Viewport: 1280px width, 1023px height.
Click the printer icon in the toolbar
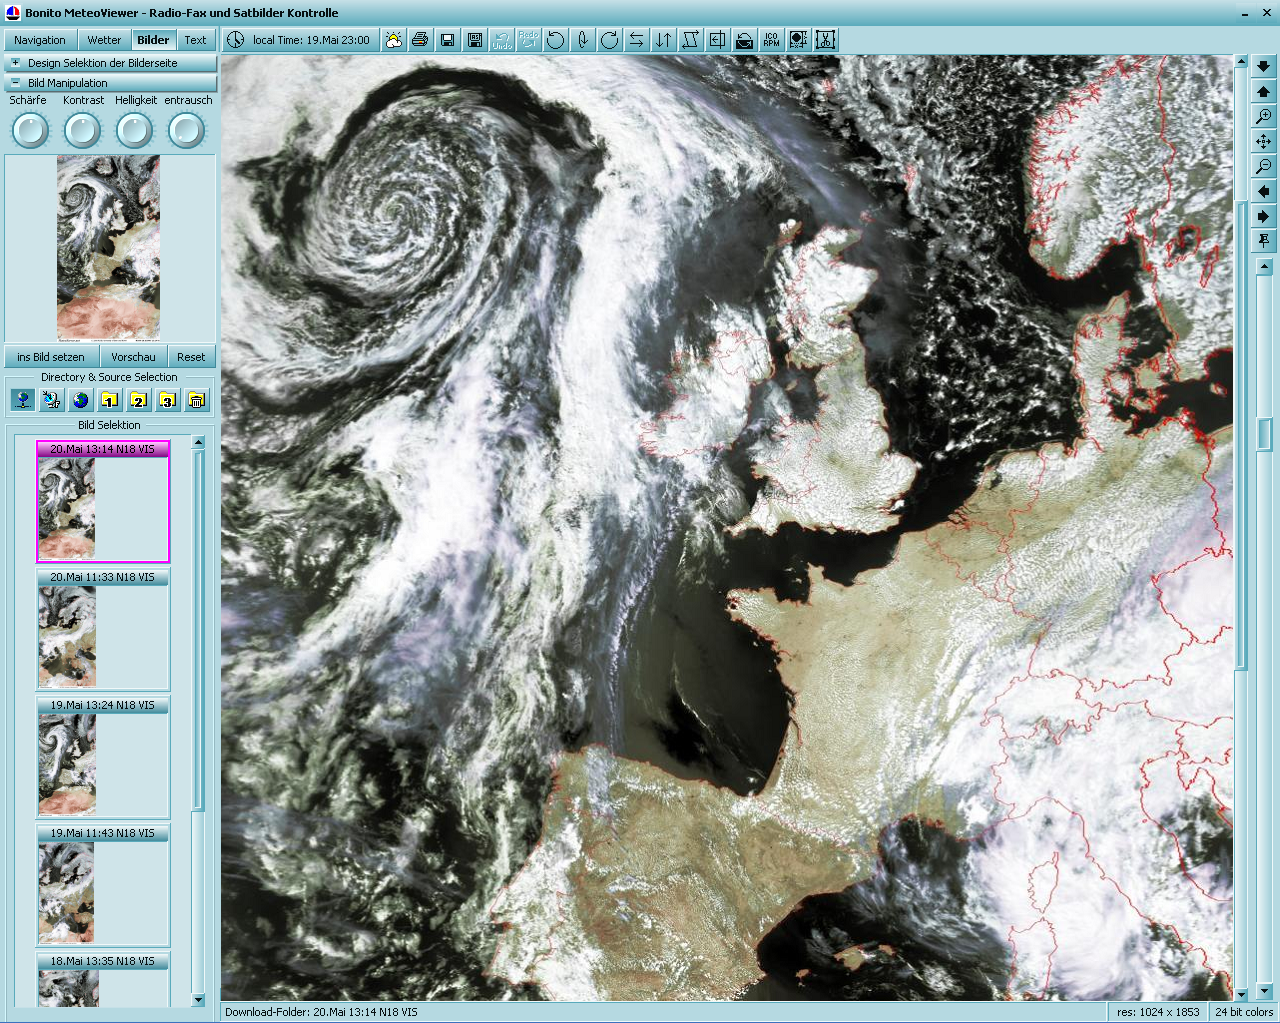coord(420,40)
